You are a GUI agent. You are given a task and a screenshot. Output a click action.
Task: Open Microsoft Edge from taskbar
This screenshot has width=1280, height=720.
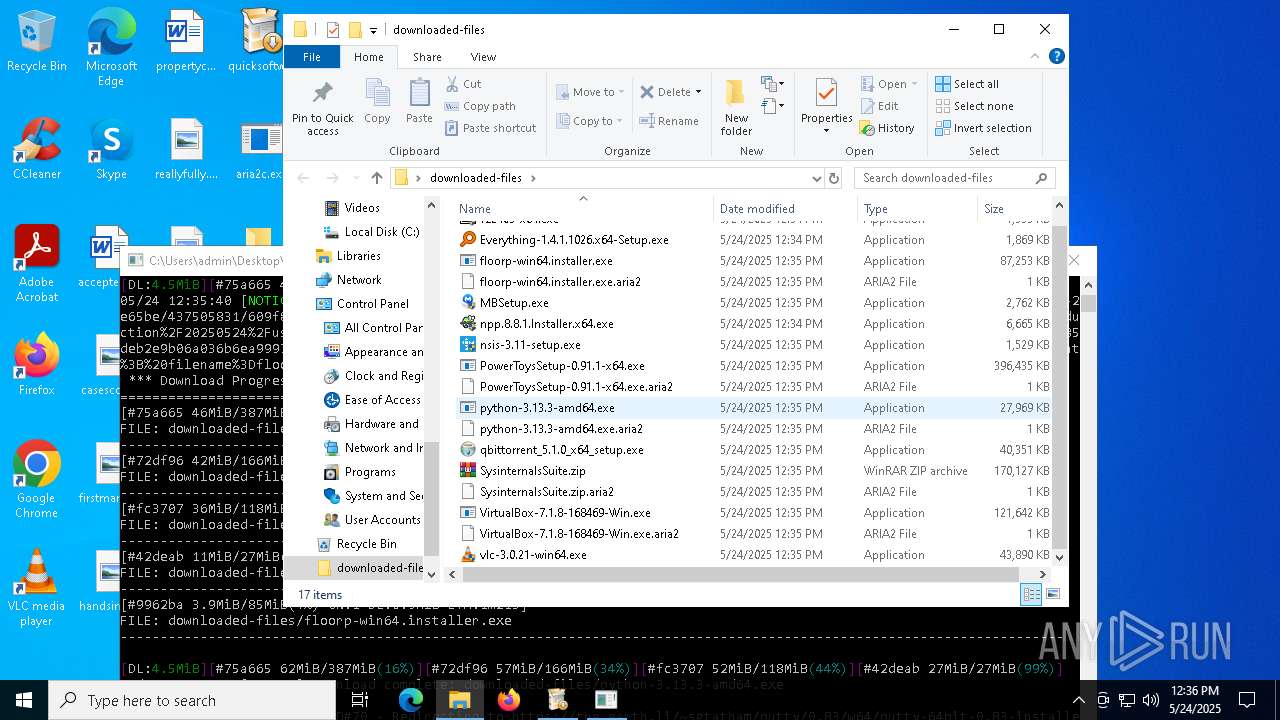411,700
